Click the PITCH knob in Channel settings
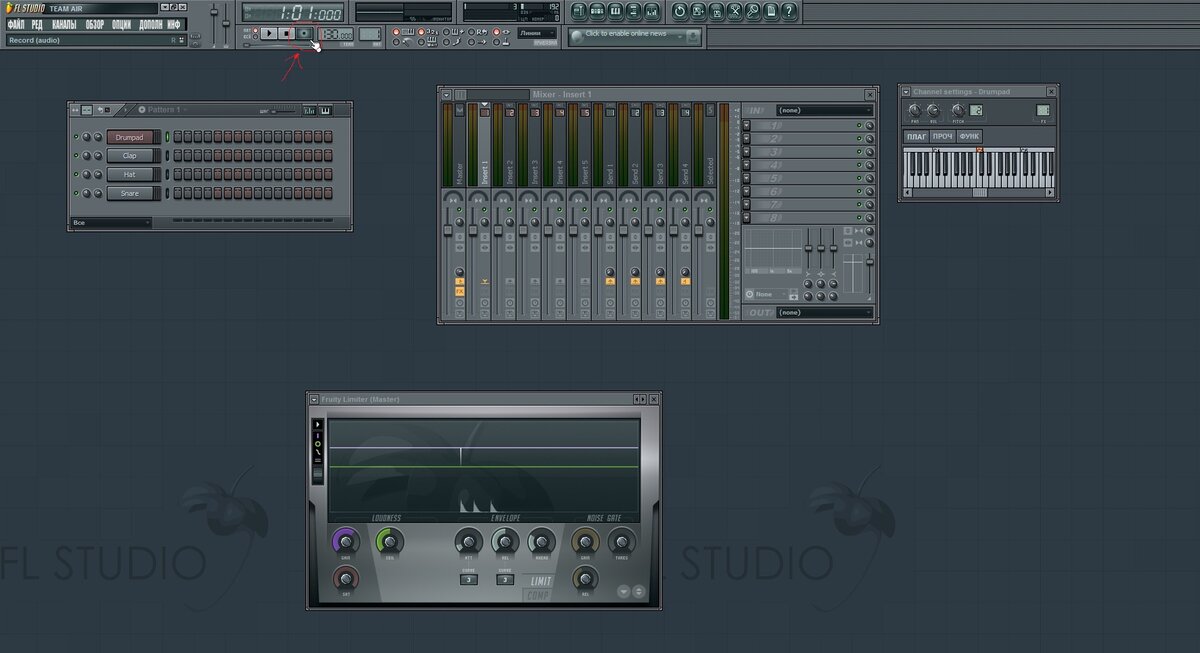 point(958,110)
